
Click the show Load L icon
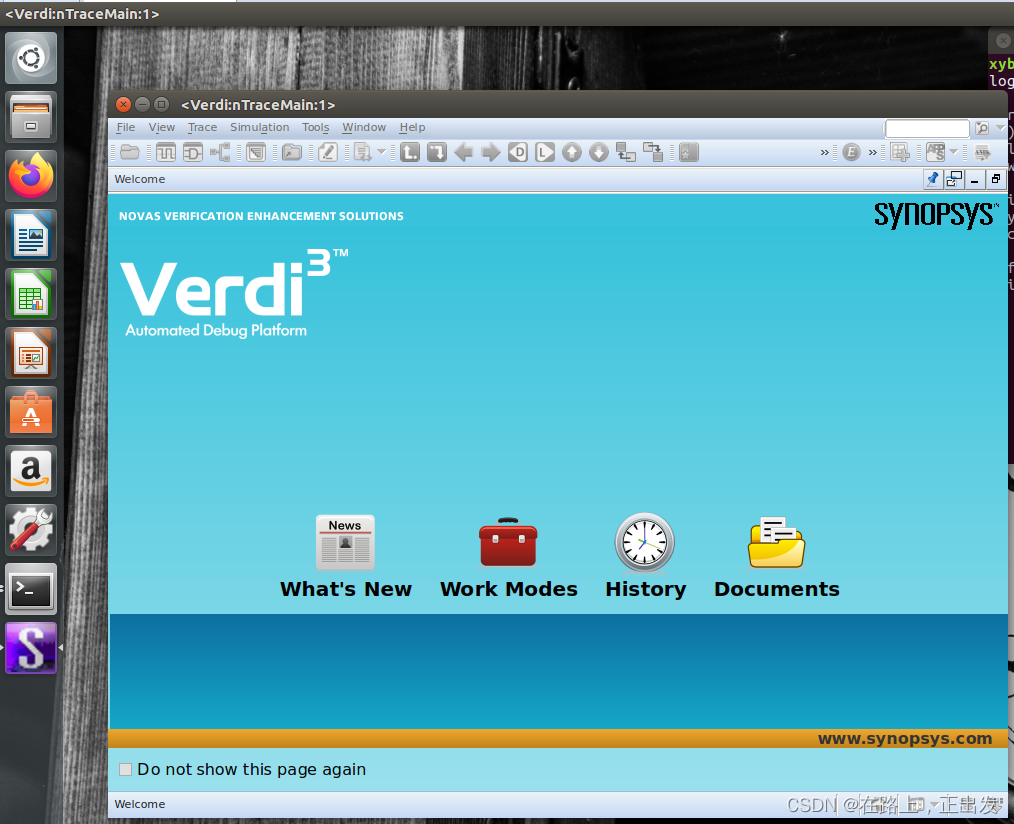545,153
